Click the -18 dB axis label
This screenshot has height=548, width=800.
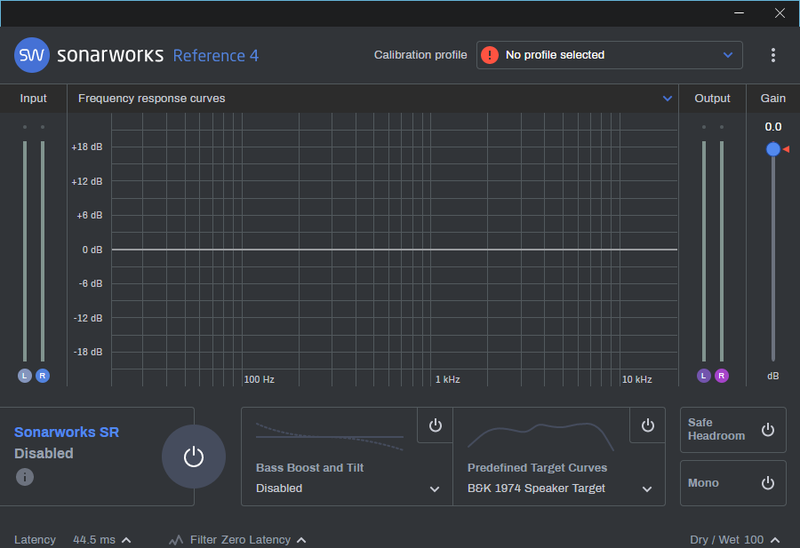point(88,352)
